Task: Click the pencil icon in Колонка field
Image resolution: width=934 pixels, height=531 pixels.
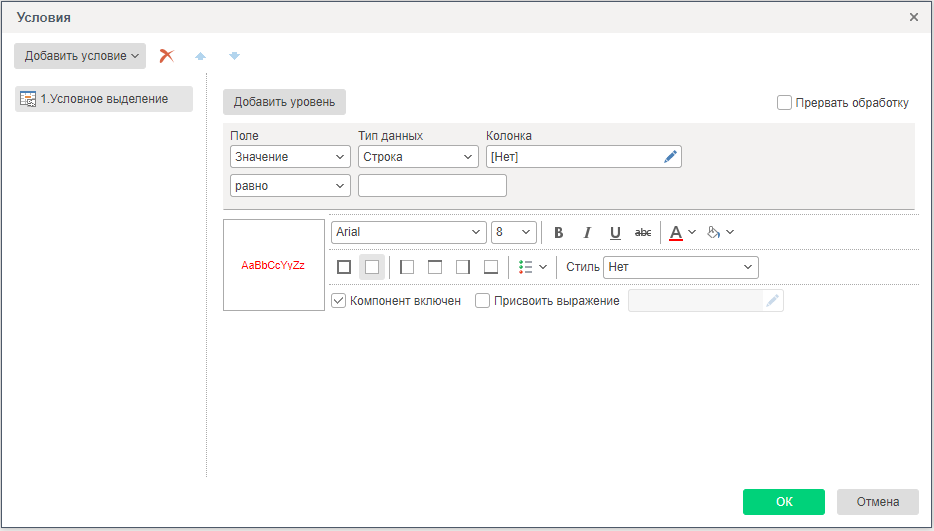Action: (670, 157)
